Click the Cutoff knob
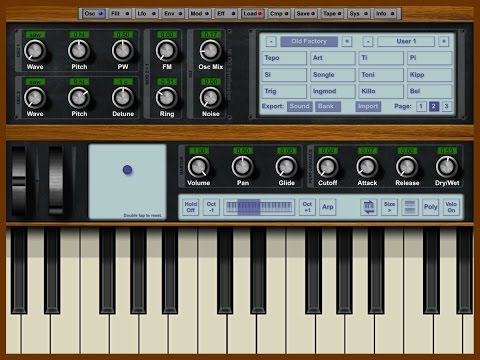Screen dimensions: 480x360 pos(327,166)
